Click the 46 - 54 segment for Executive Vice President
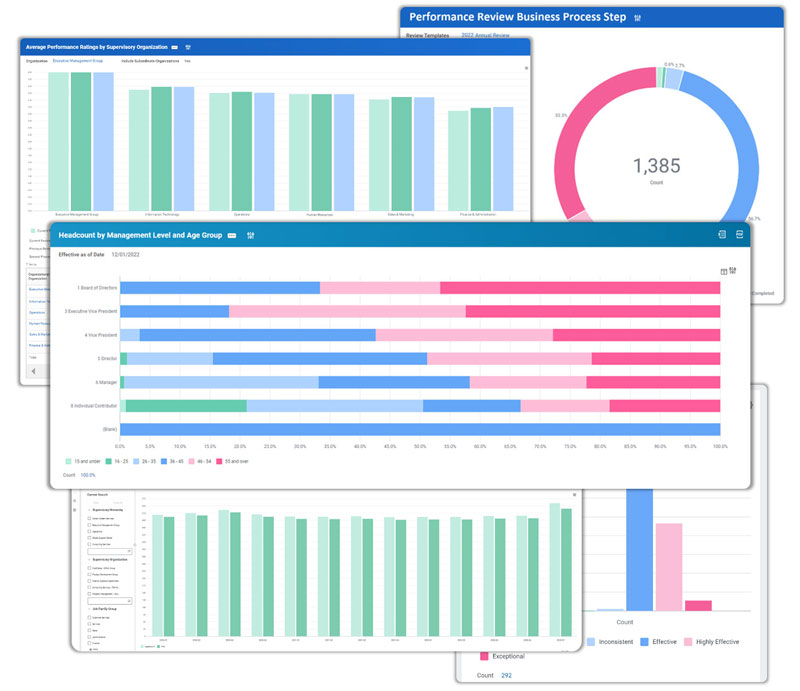This screenshot has width=800, height=691. 347,311
